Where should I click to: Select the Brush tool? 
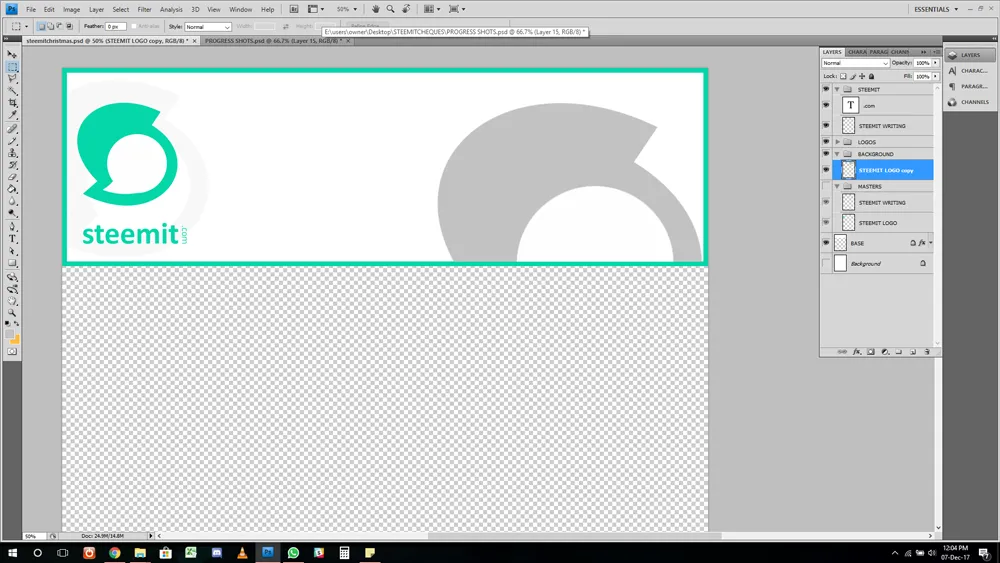coord(12,142)
